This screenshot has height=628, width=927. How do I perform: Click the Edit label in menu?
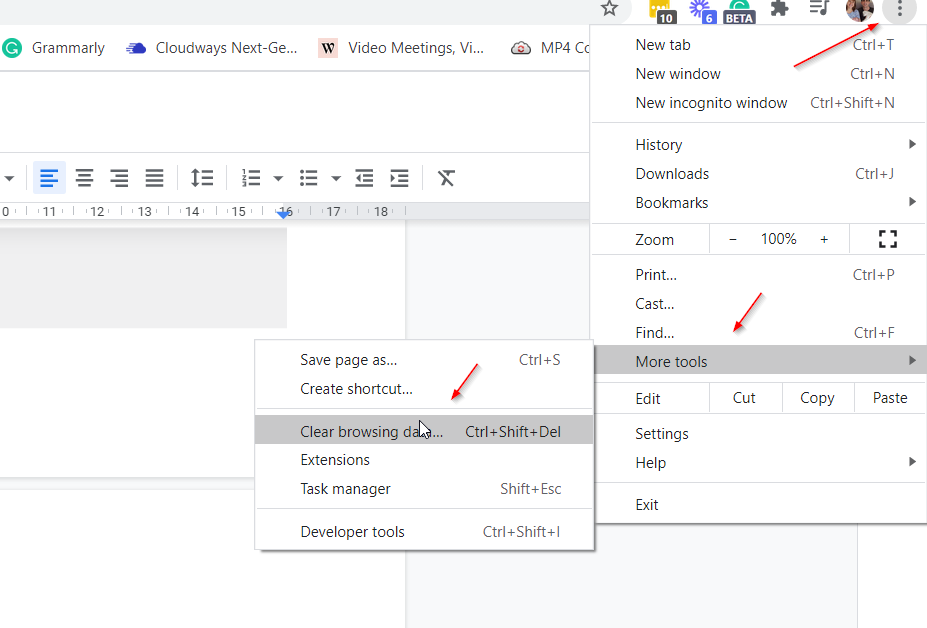tap(648, 399)
